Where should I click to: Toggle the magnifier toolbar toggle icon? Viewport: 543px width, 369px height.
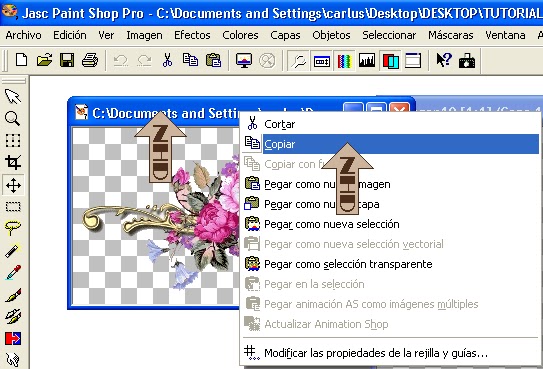point(299,61)
